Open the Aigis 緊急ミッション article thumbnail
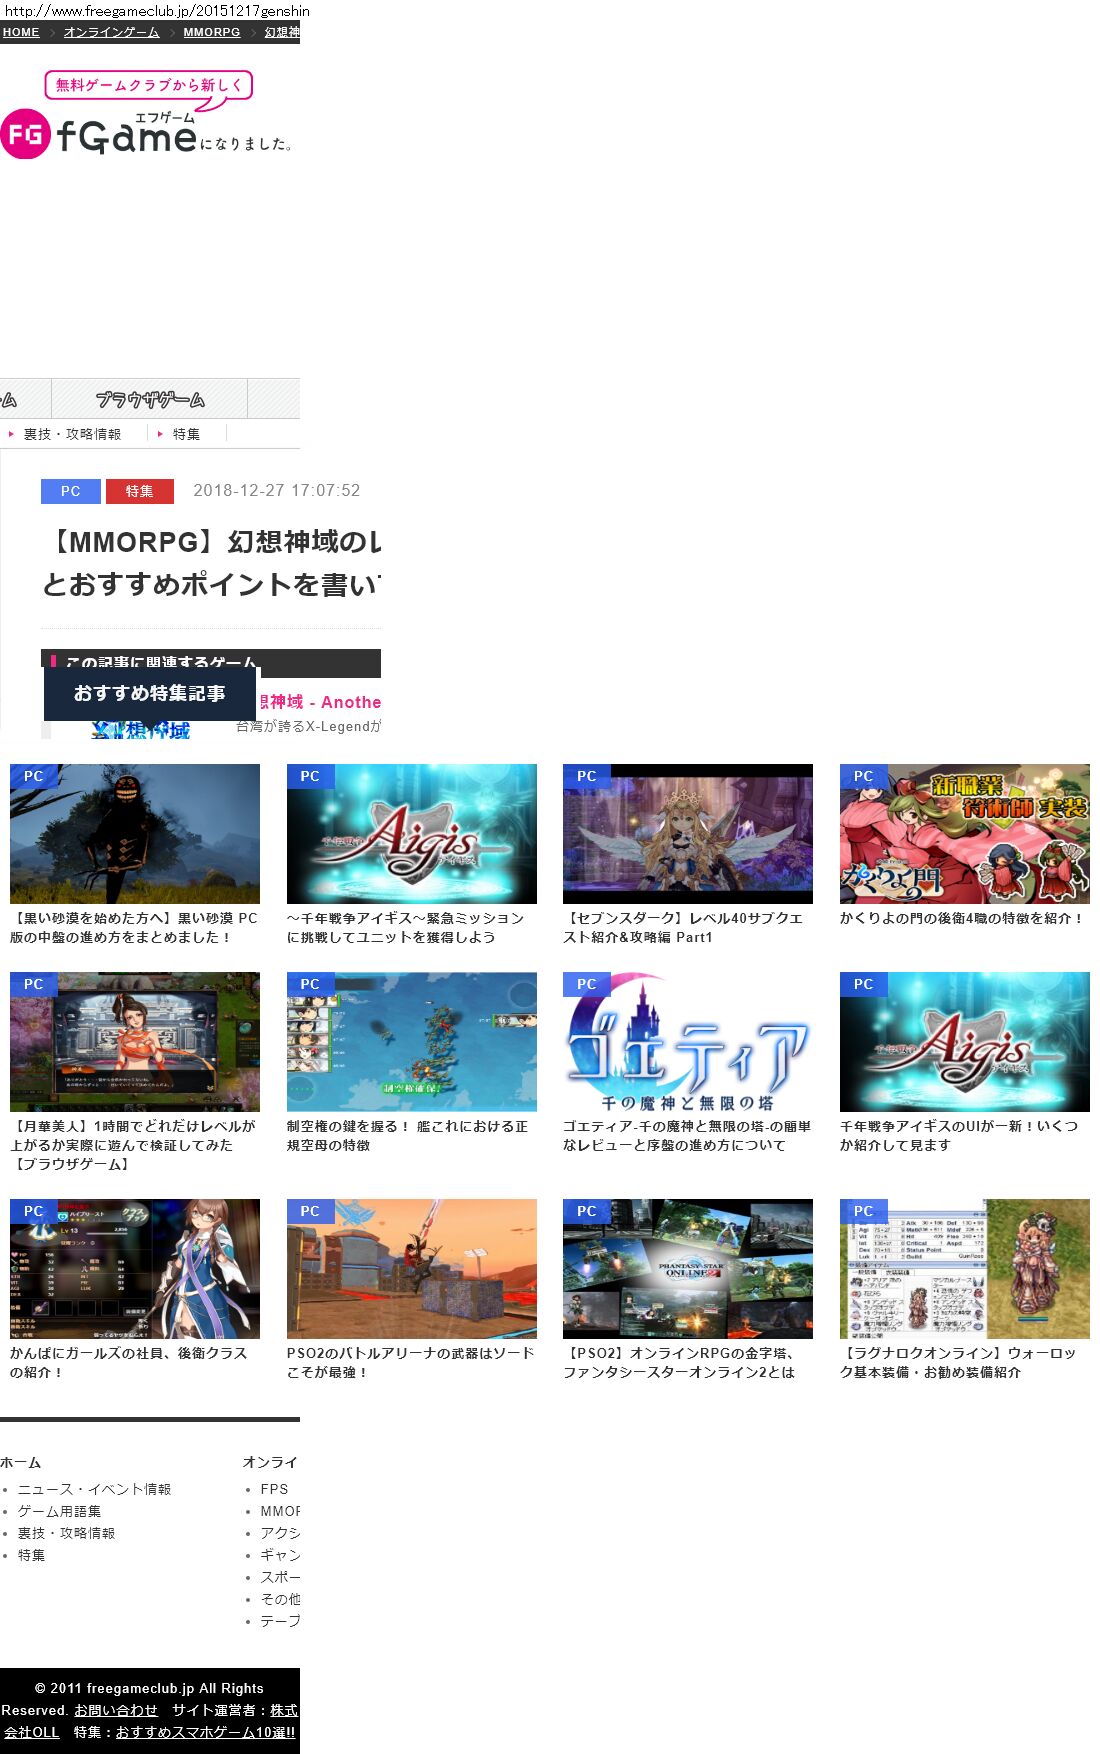The width and height of the screenshot is (1100, 1754). click(412, 834)
